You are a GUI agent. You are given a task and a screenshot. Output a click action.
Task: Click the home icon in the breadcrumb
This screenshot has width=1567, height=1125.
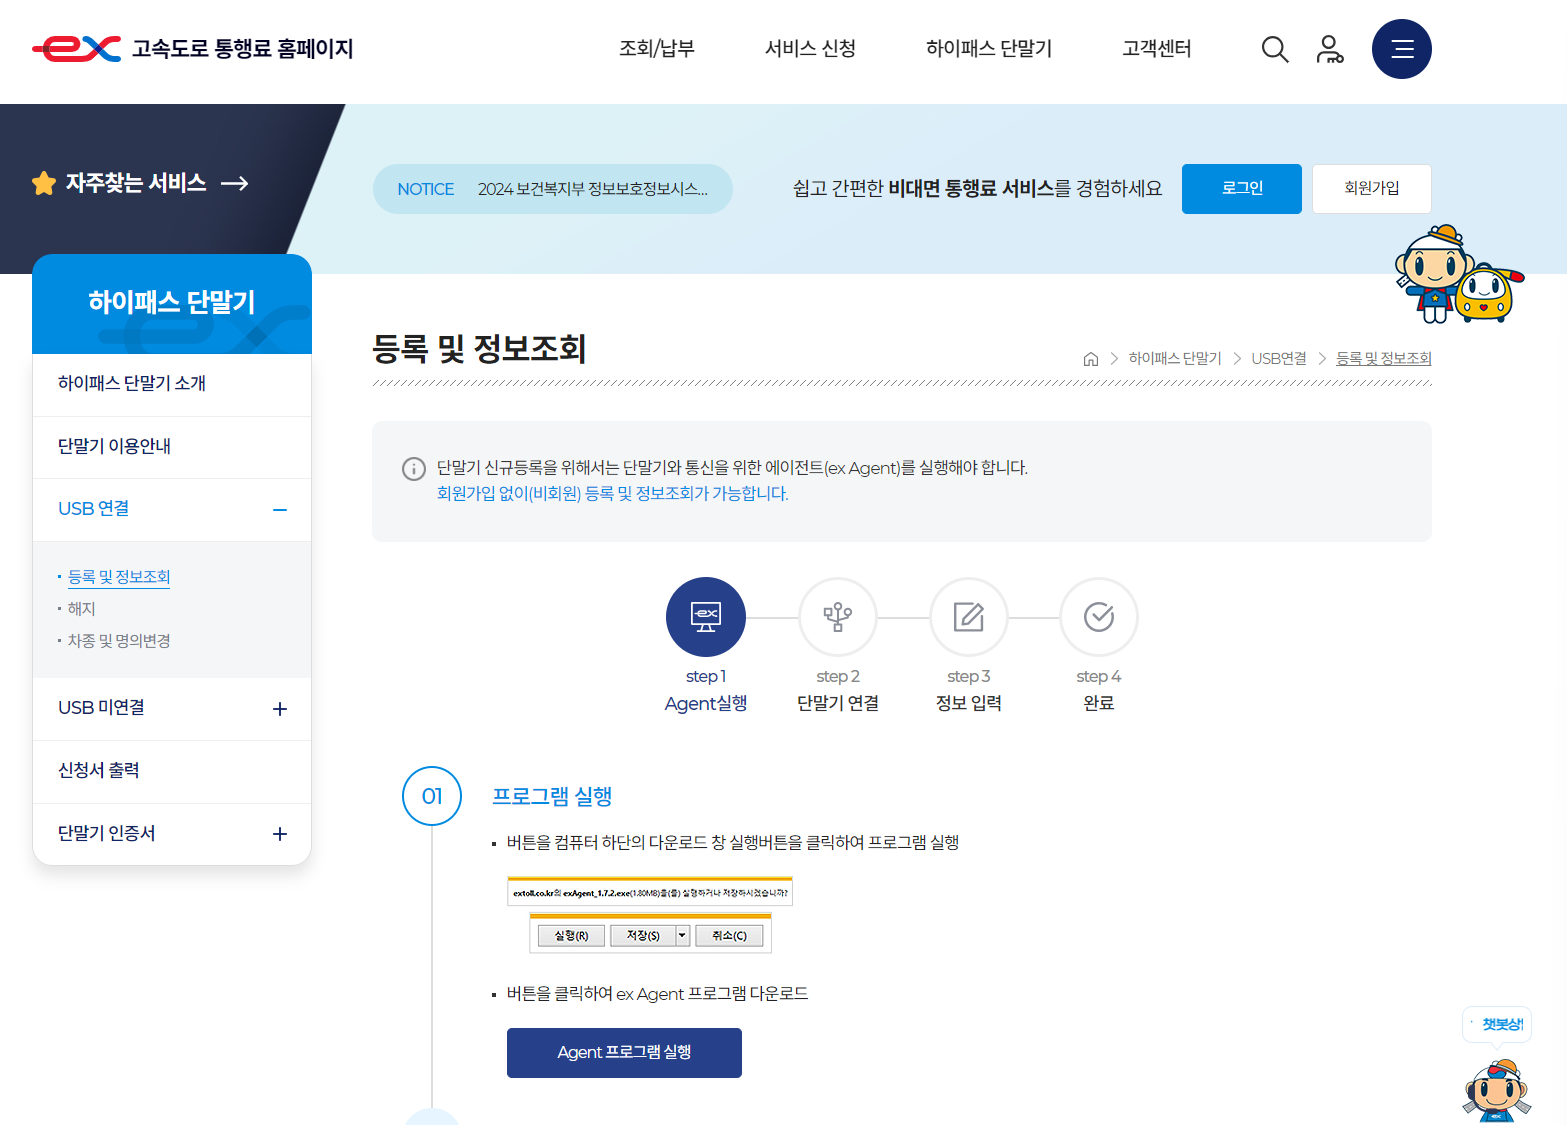point(1090,359)
